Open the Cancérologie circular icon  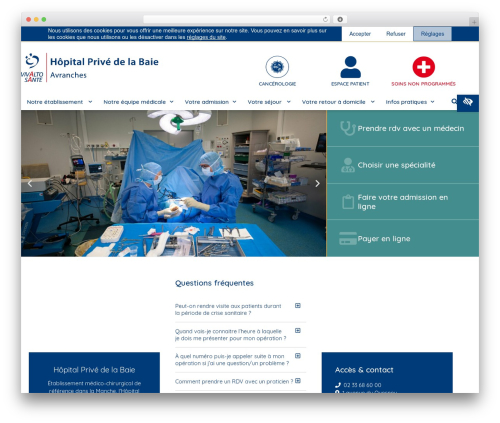[x=277, y=67]
